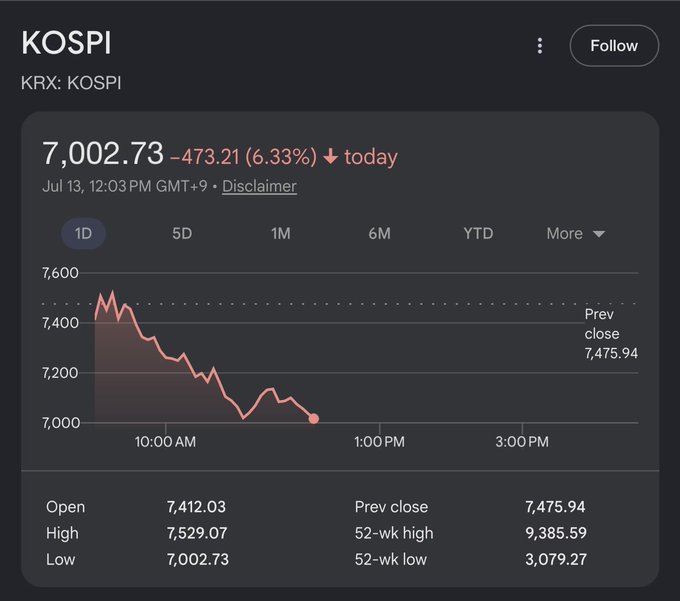Switch to the 5D time range
The image size is (680, 601).
coord(182,233)
